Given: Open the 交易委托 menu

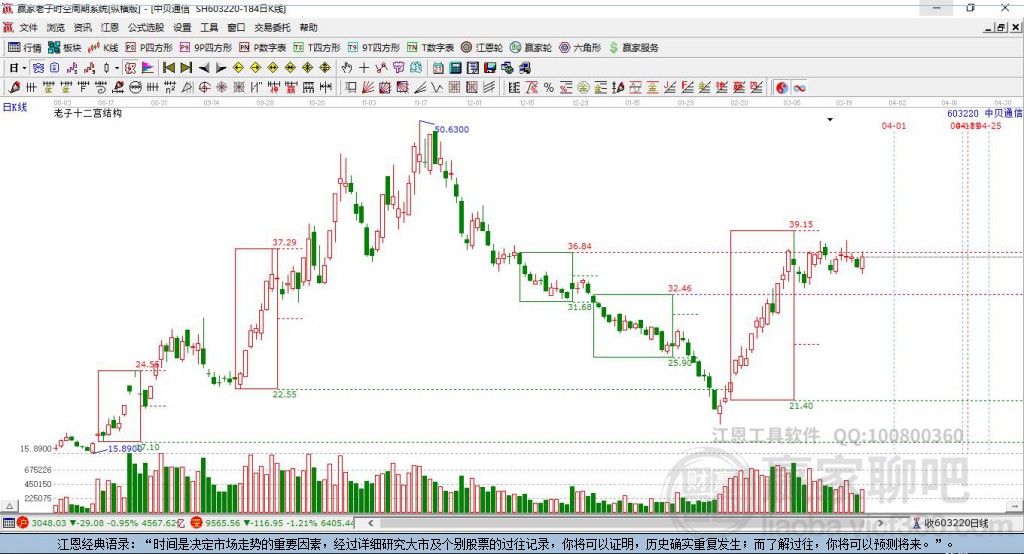Looking at the screenshot, I should coord(272,27).
